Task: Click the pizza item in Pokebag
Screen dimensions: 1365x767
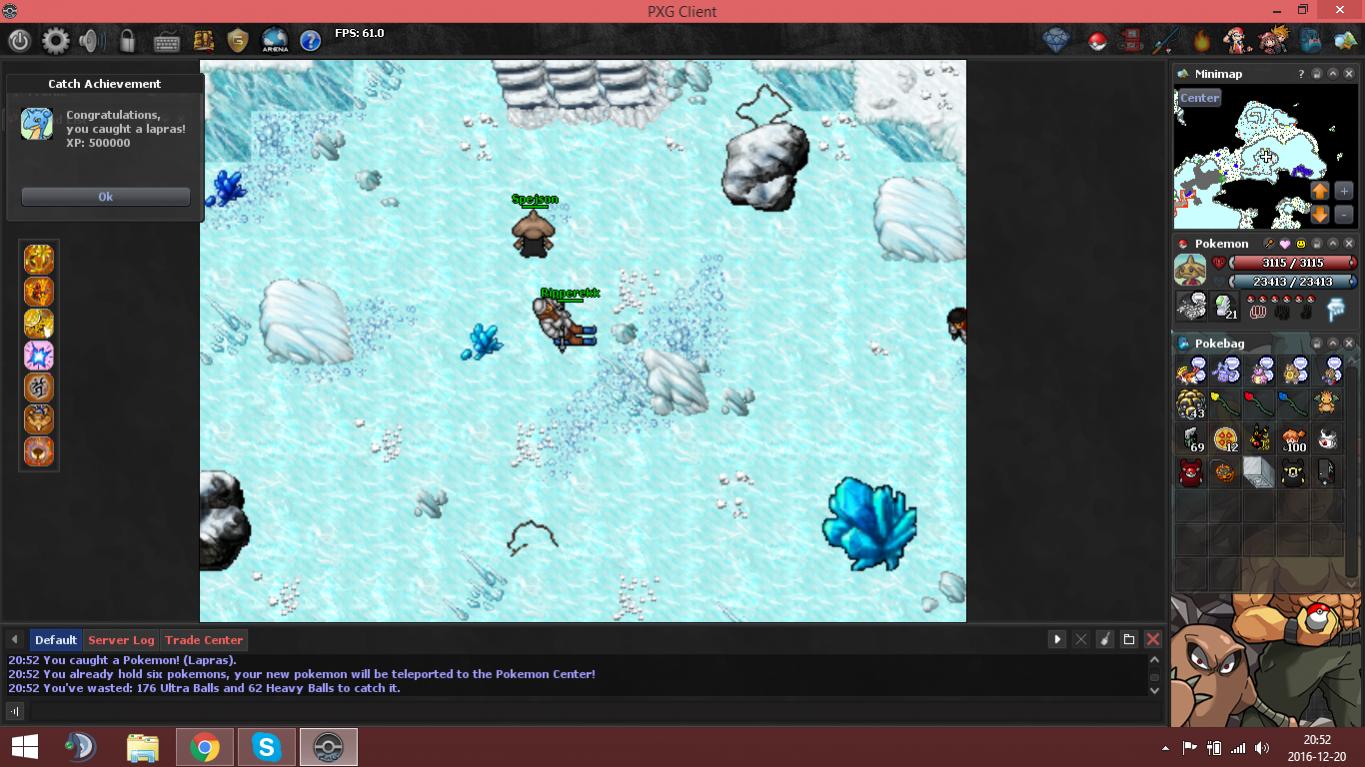Action: coord(1225,439)
